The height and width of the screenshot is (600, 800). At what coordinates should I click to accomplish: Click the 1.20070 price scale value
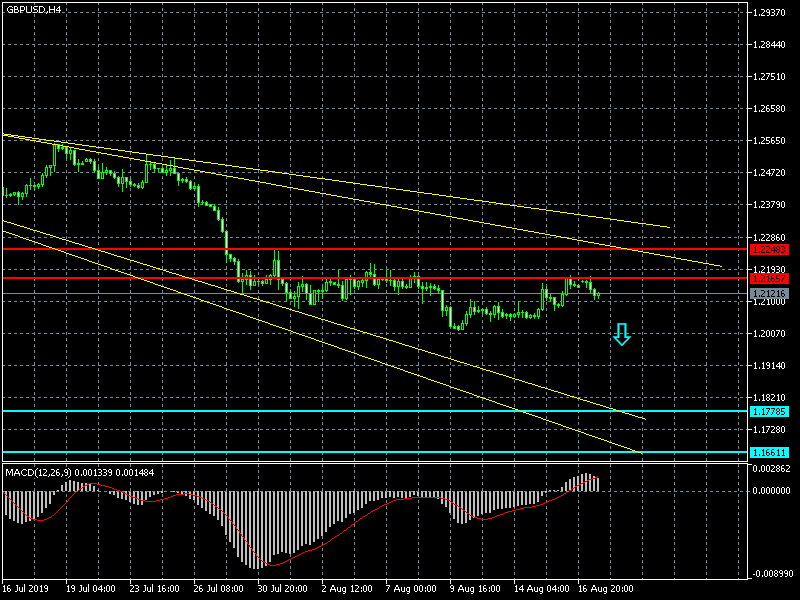(x=774, y=333)
